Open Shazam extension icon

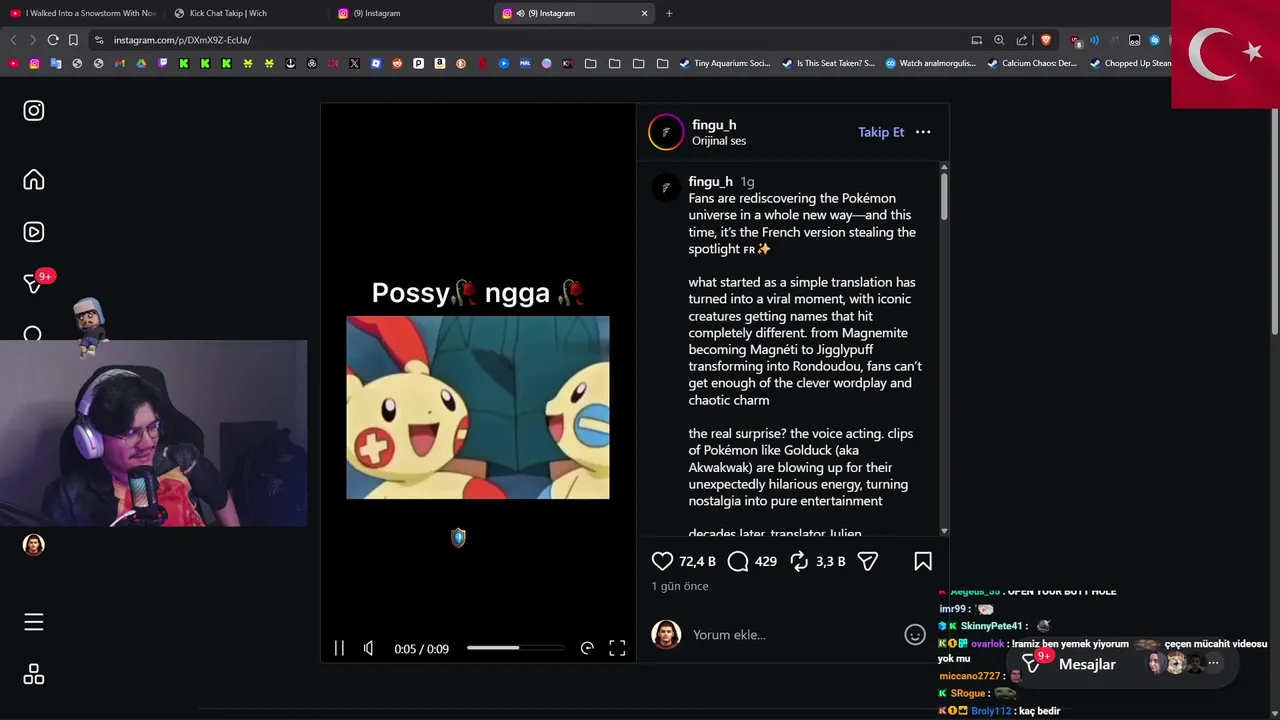pos(1154,40)
